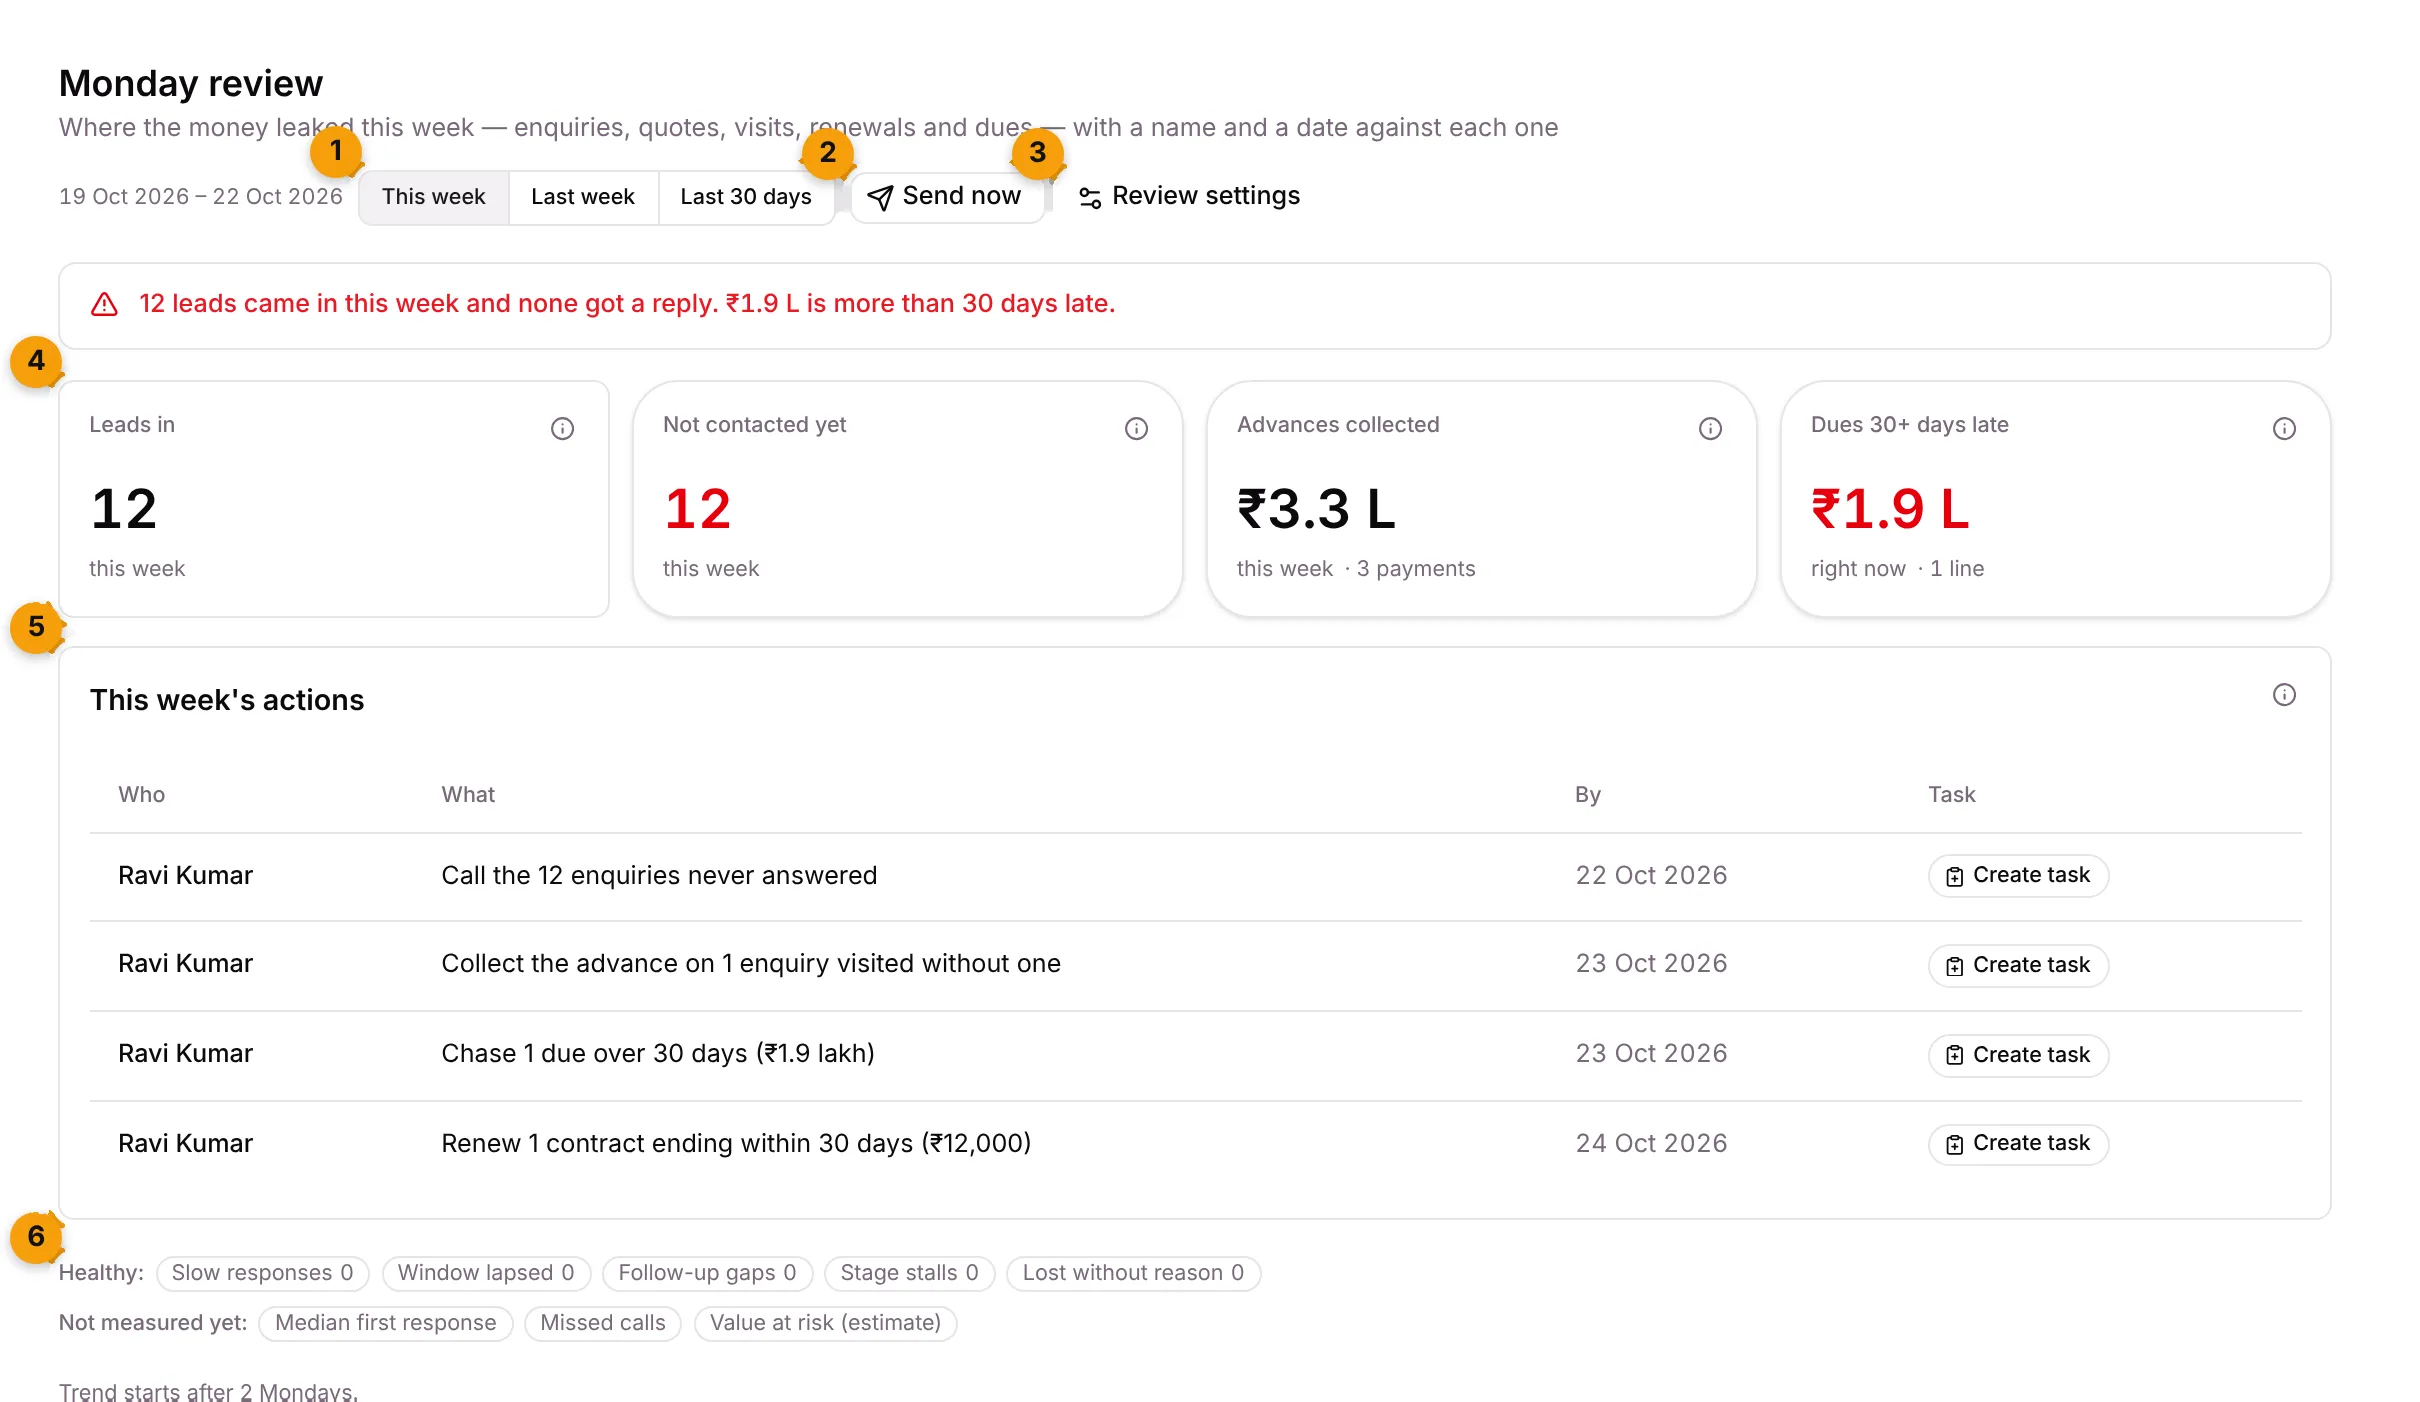Open info icon on Advances collected card
Image resolution: width=2420 pixels, height=1402 pixels.
tap(1710, 428)
